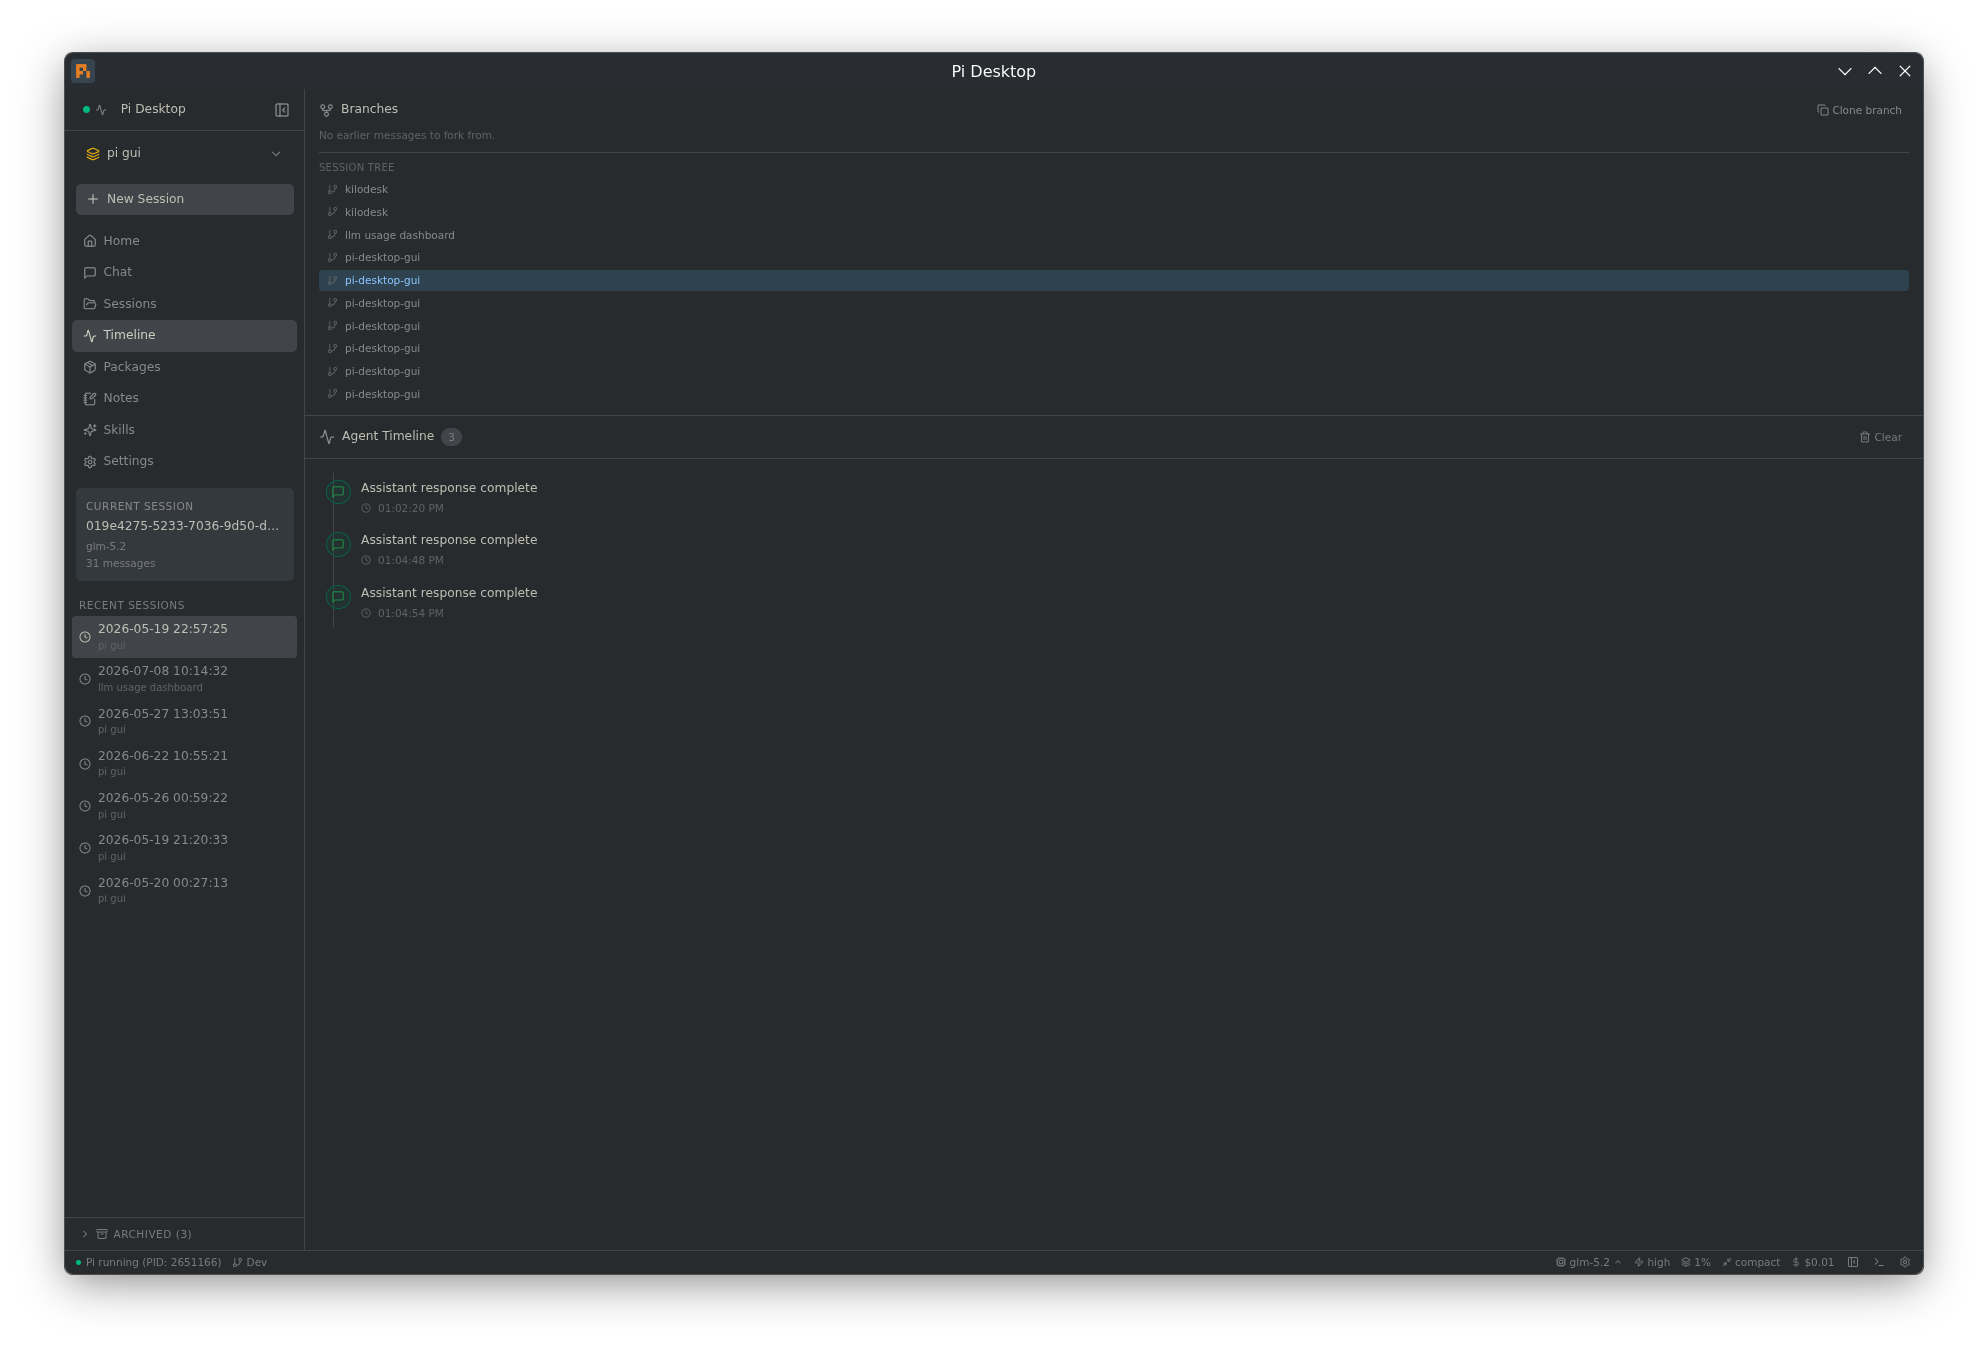This screenshot has height=1351, width=1988.
Task: Open recent session 2026-05-19 21:20:33
Action: pyautogui.click(x=184, y=848)
